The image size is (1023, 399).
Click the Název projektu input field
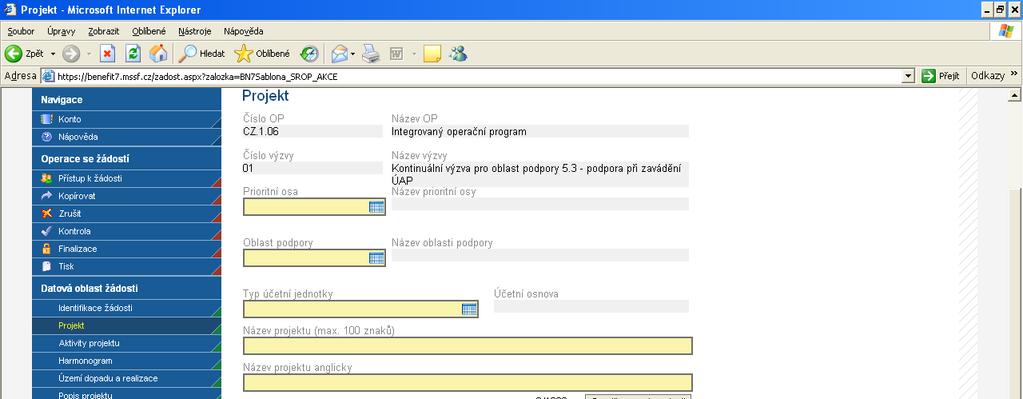(467, 346)
